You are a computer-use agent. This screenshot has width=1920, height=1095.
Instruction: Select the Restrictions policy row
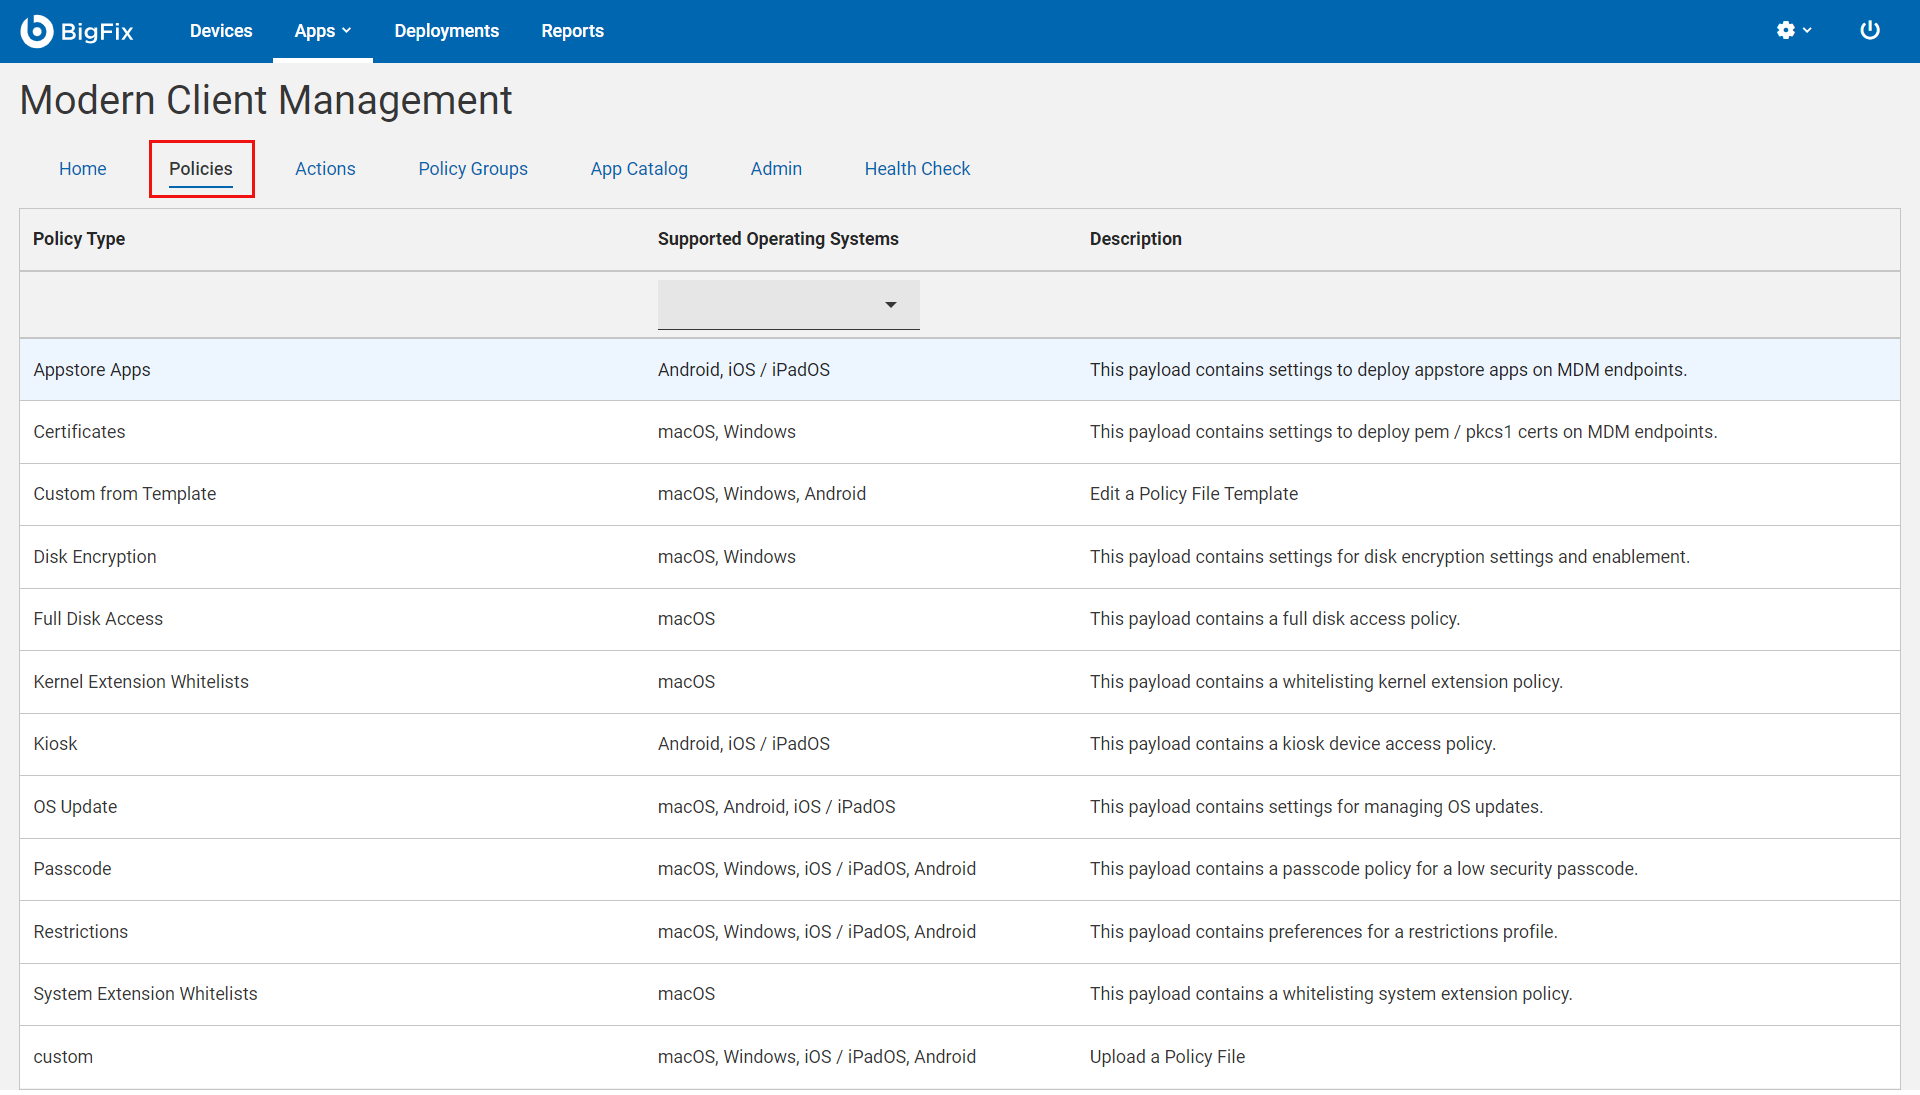tap(80, 931)
